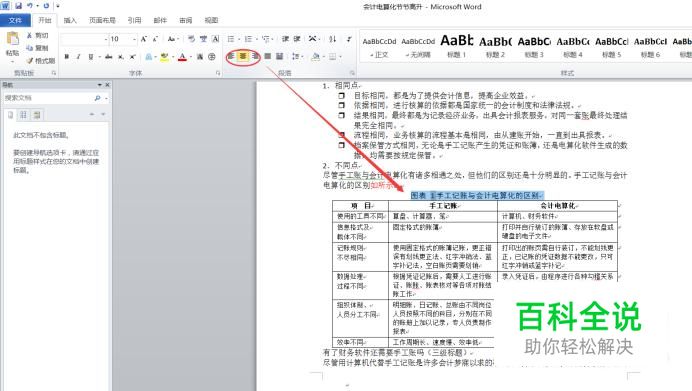The image size is (692, 391).
Task: Toggle Subscript formatting
Action: [x=120, y=56]
